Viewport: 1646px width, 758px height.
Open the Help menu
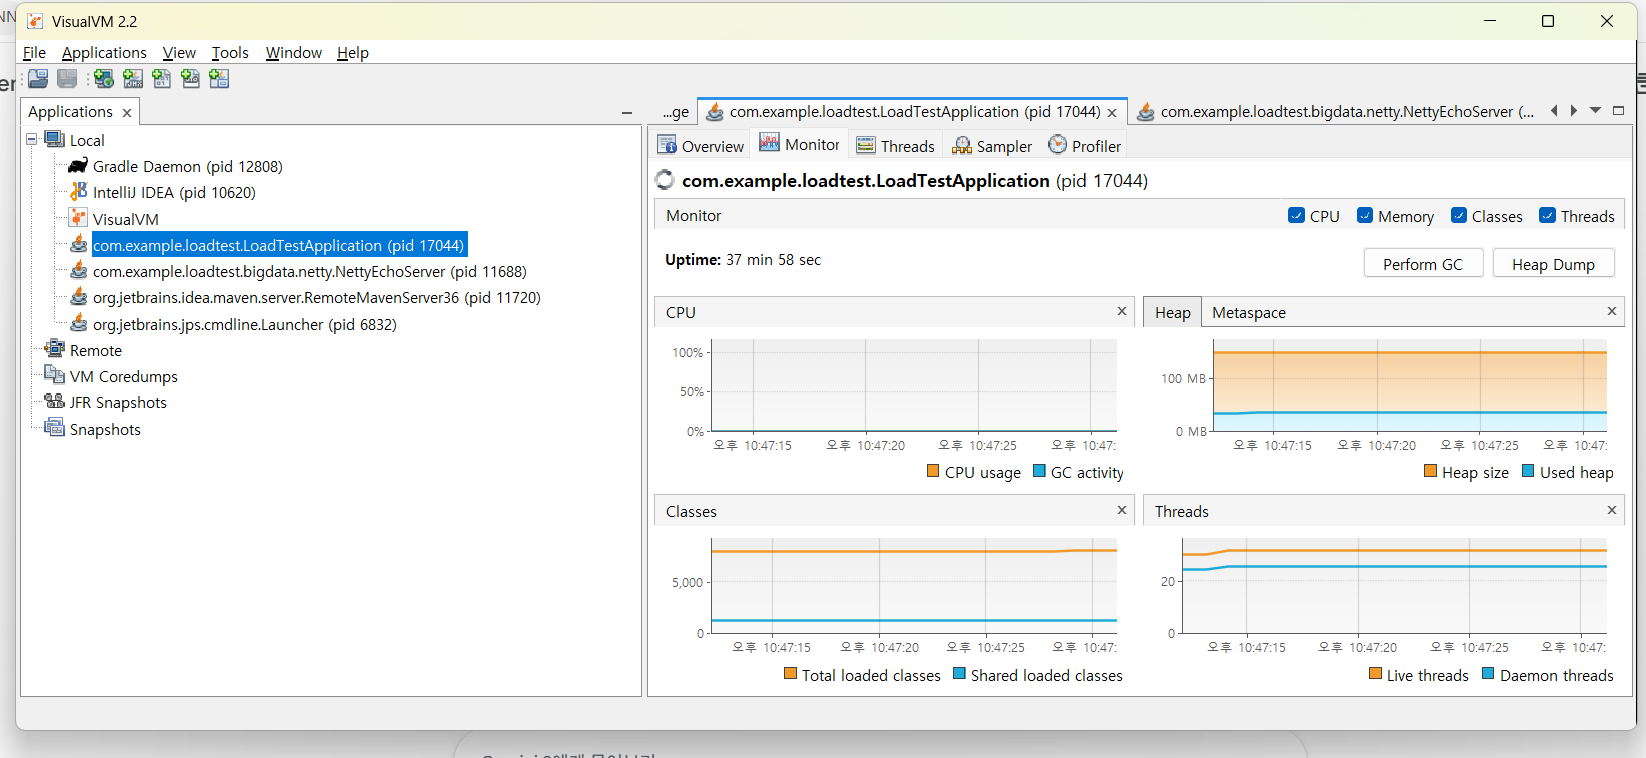(x=353, y=52)
